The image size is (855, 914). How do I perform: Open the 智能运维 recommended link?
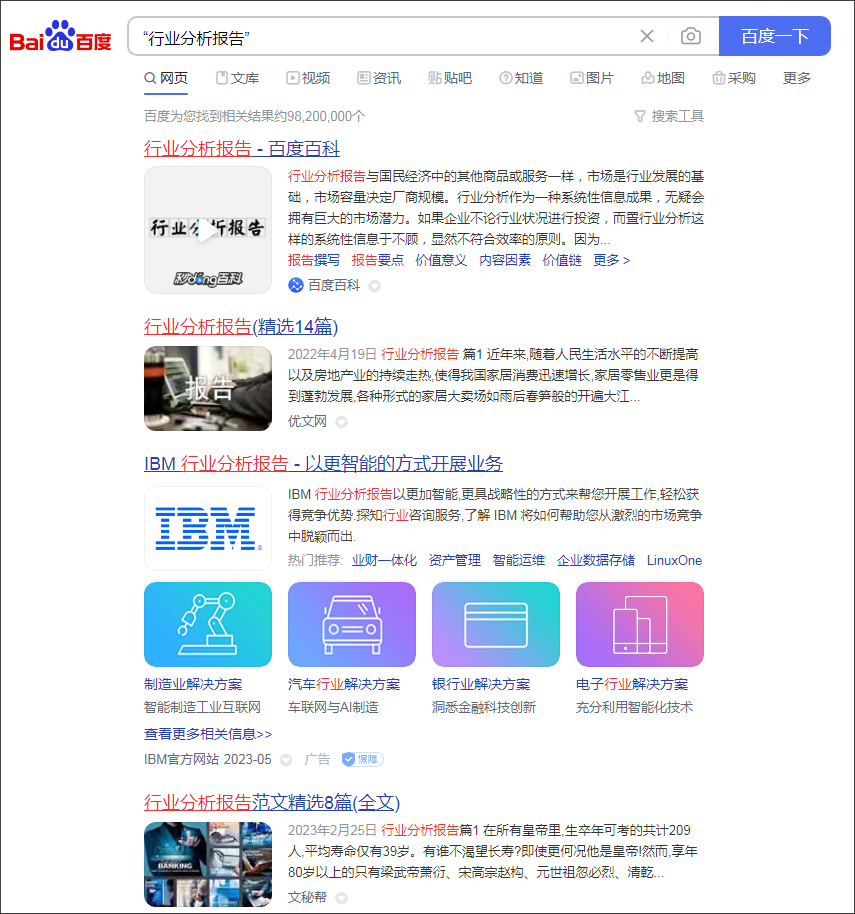[x=519, y=560]
